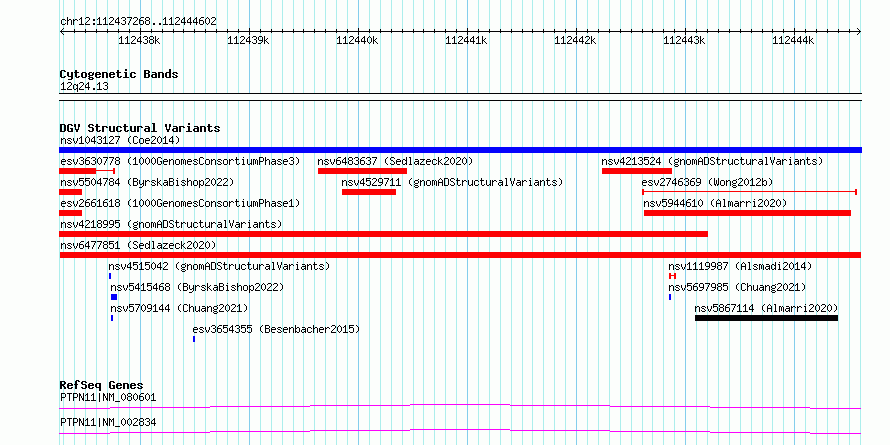Click the tiny blue mark under nsv5697985
Screen dimensions: 890x445
(x=670, y=297)
